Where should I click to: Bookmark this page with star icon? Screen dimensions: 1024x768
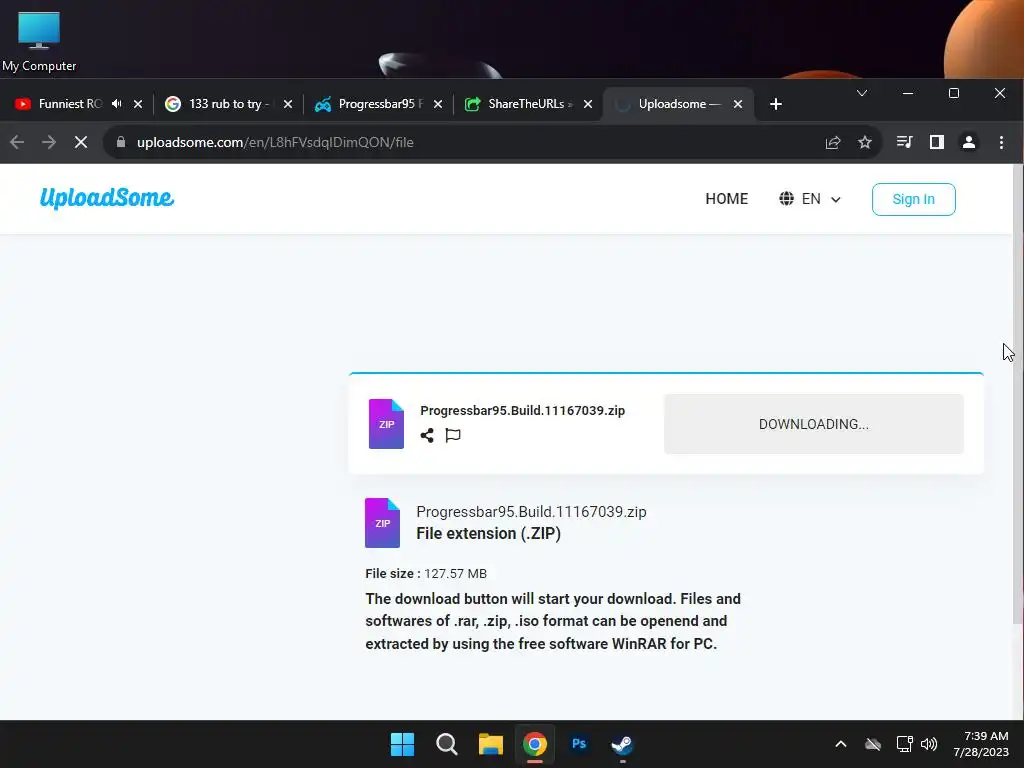click(x=865, y=142)
